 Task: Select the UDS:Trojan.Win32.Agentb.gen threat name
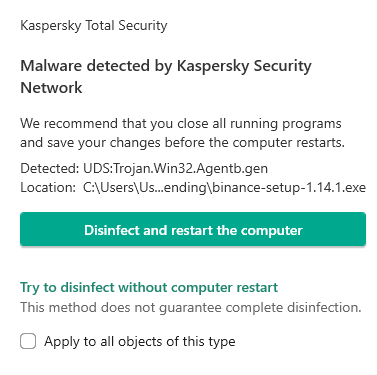175,168
